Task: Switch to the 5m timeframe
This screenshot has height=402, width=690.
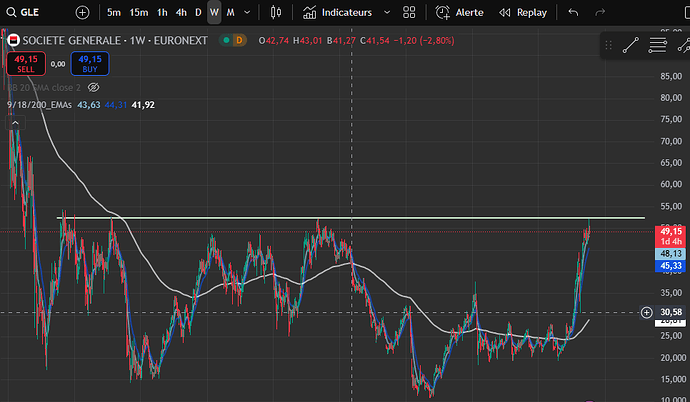Action: [x=114, y=12]
